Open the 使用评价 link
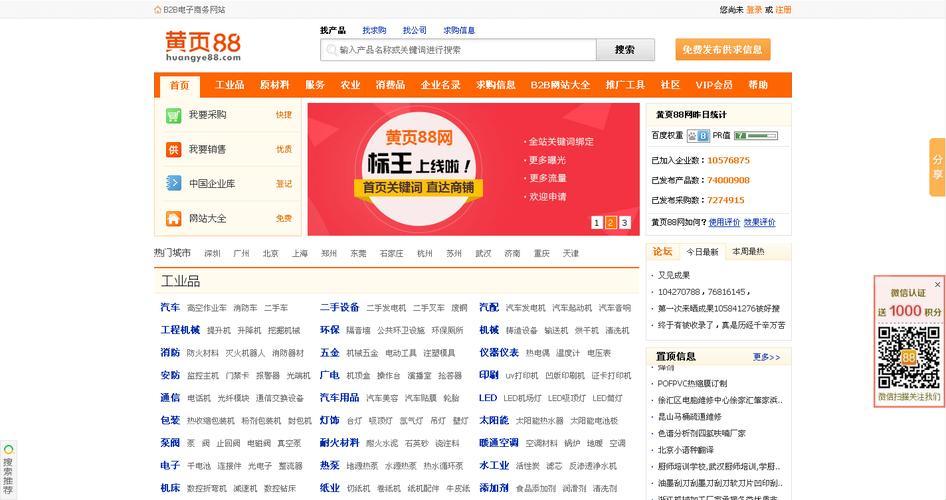This screenshot has width=946, height=500. tap(725, 222)
